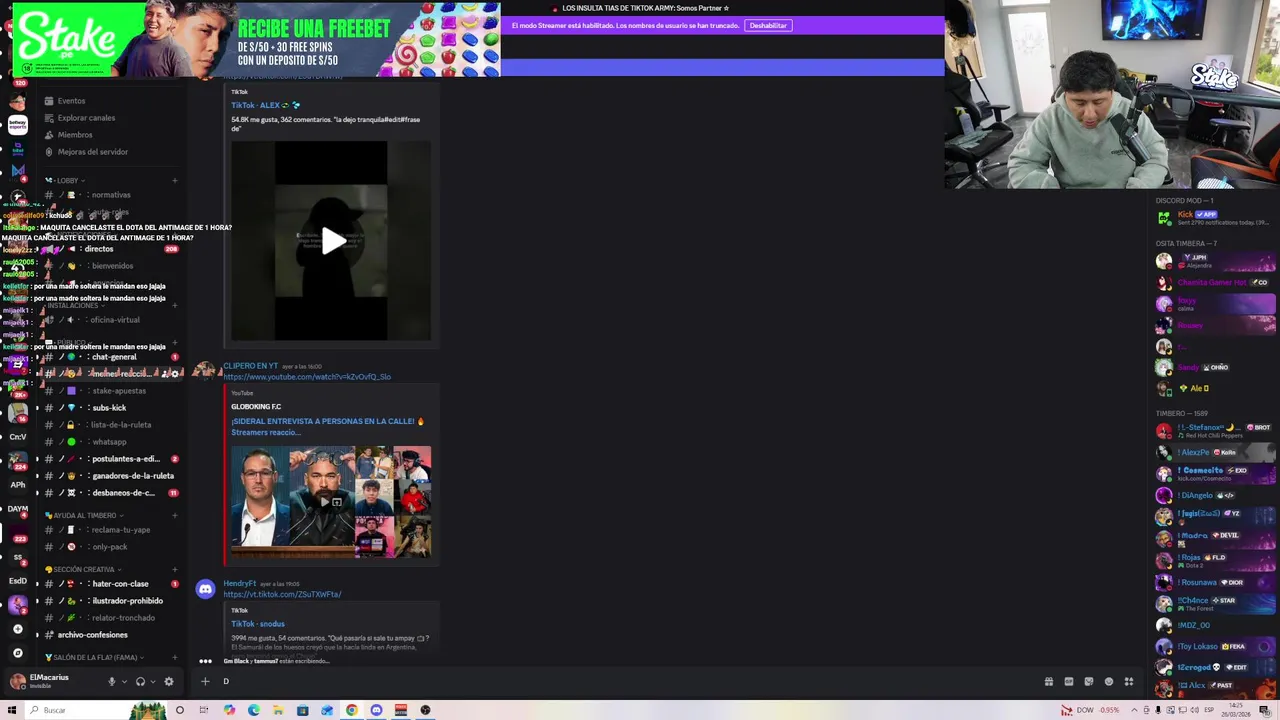
Task: Open Discord from the Windows taskbar
Action: tap(376, 710)
